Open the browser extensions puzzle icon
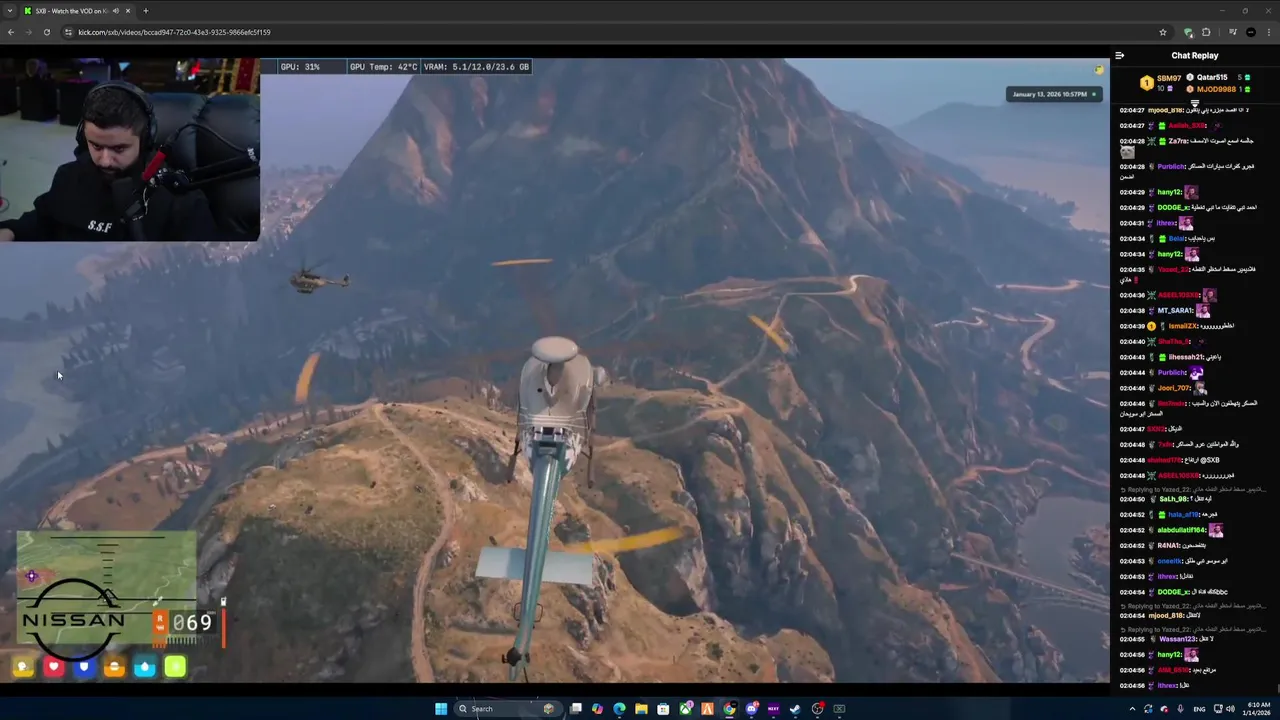 [1206, 32]
